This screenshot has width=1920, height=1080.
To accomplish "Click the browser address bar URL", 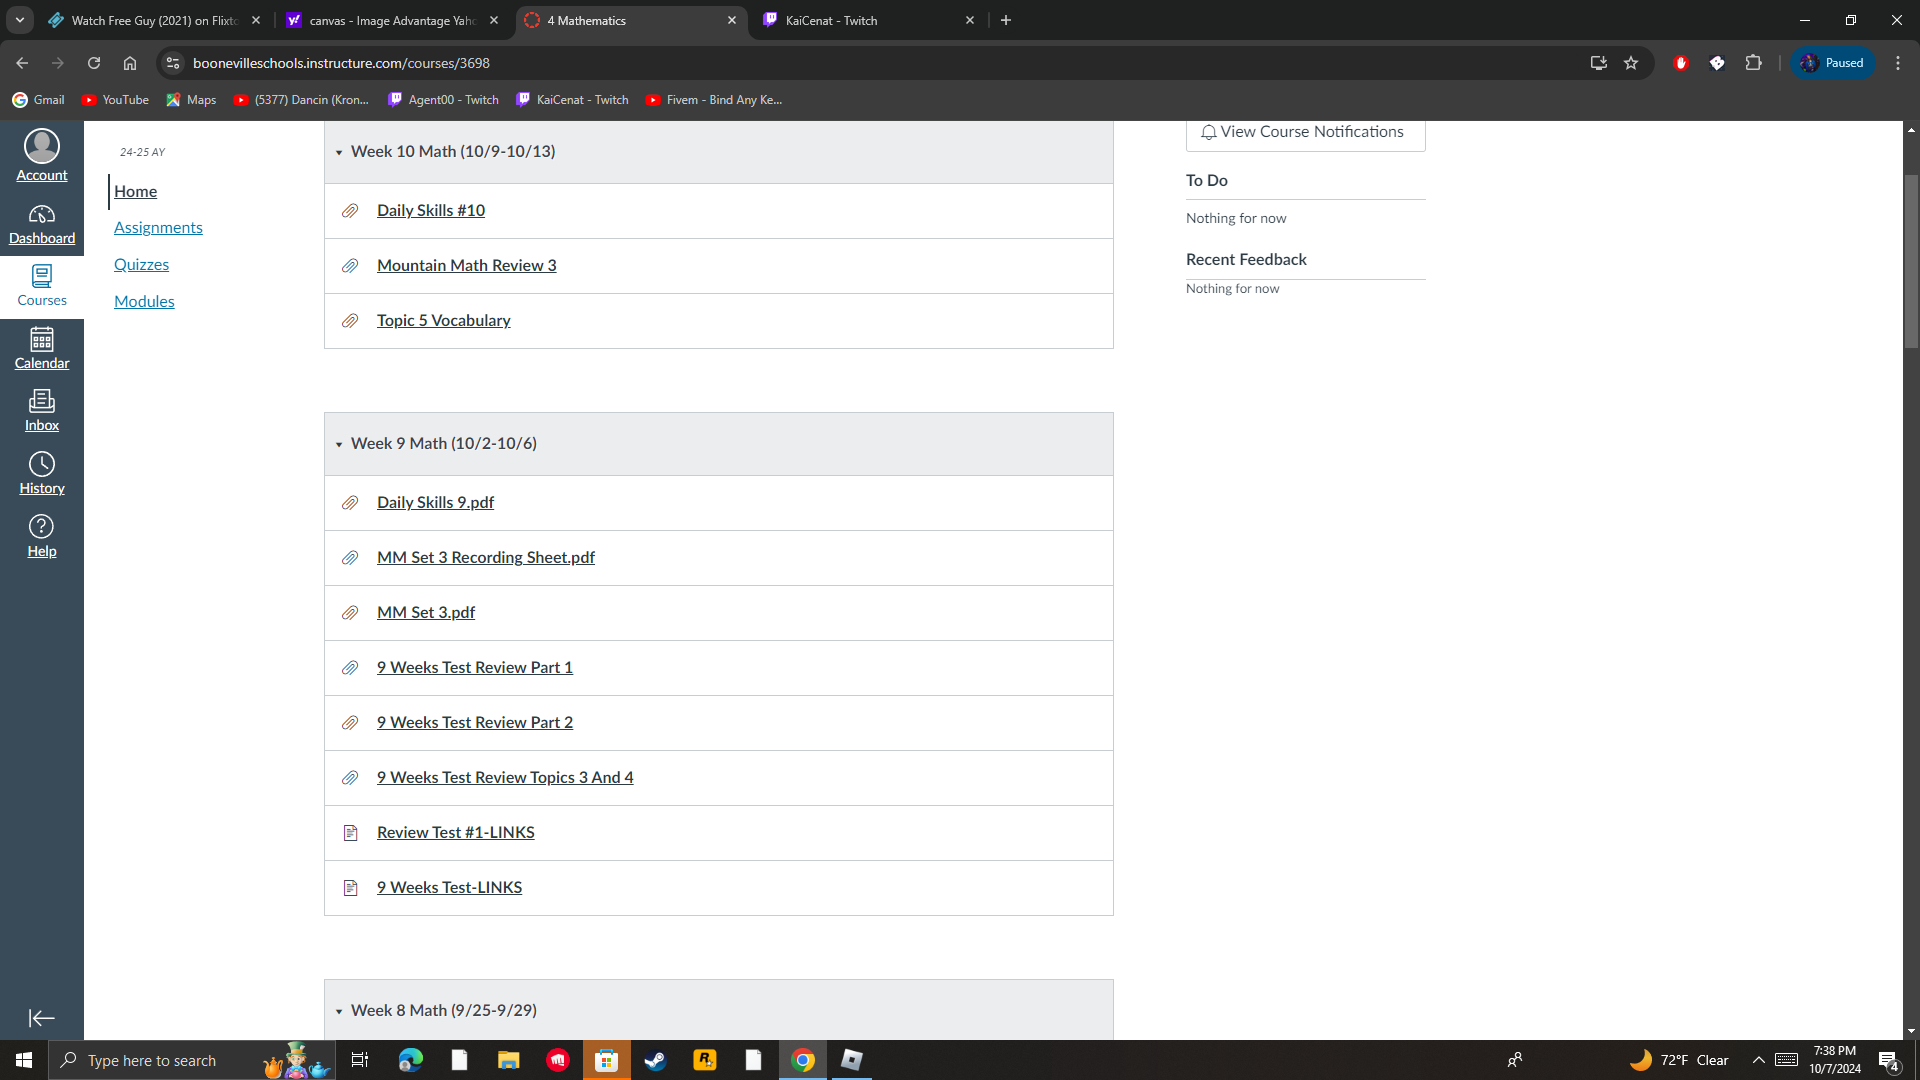I will click(340, 63).
